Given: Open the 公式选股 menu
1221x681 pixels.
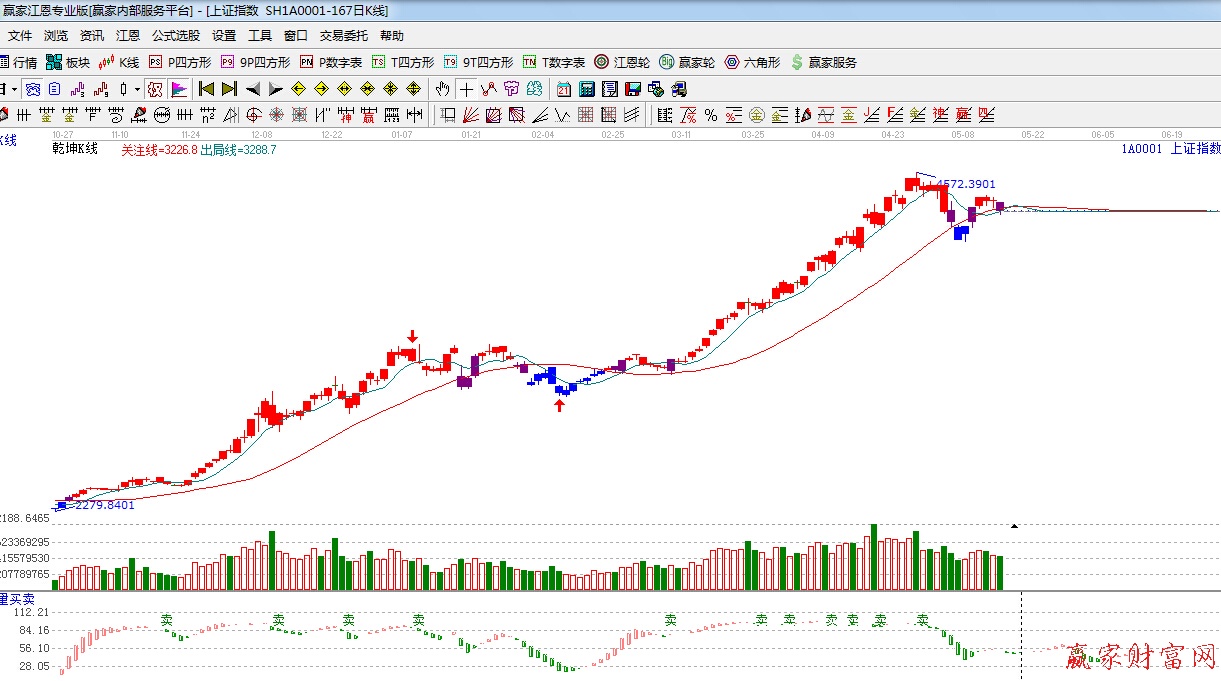Looking at the screenshot, I should coord(175,35).
